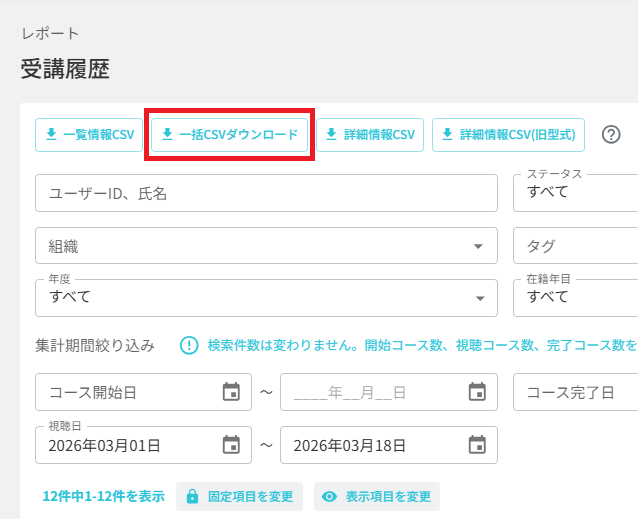Download the 詳細情報CSV file
The width and height of the screenshot is (638, 519).
click(x=370, y=135)
